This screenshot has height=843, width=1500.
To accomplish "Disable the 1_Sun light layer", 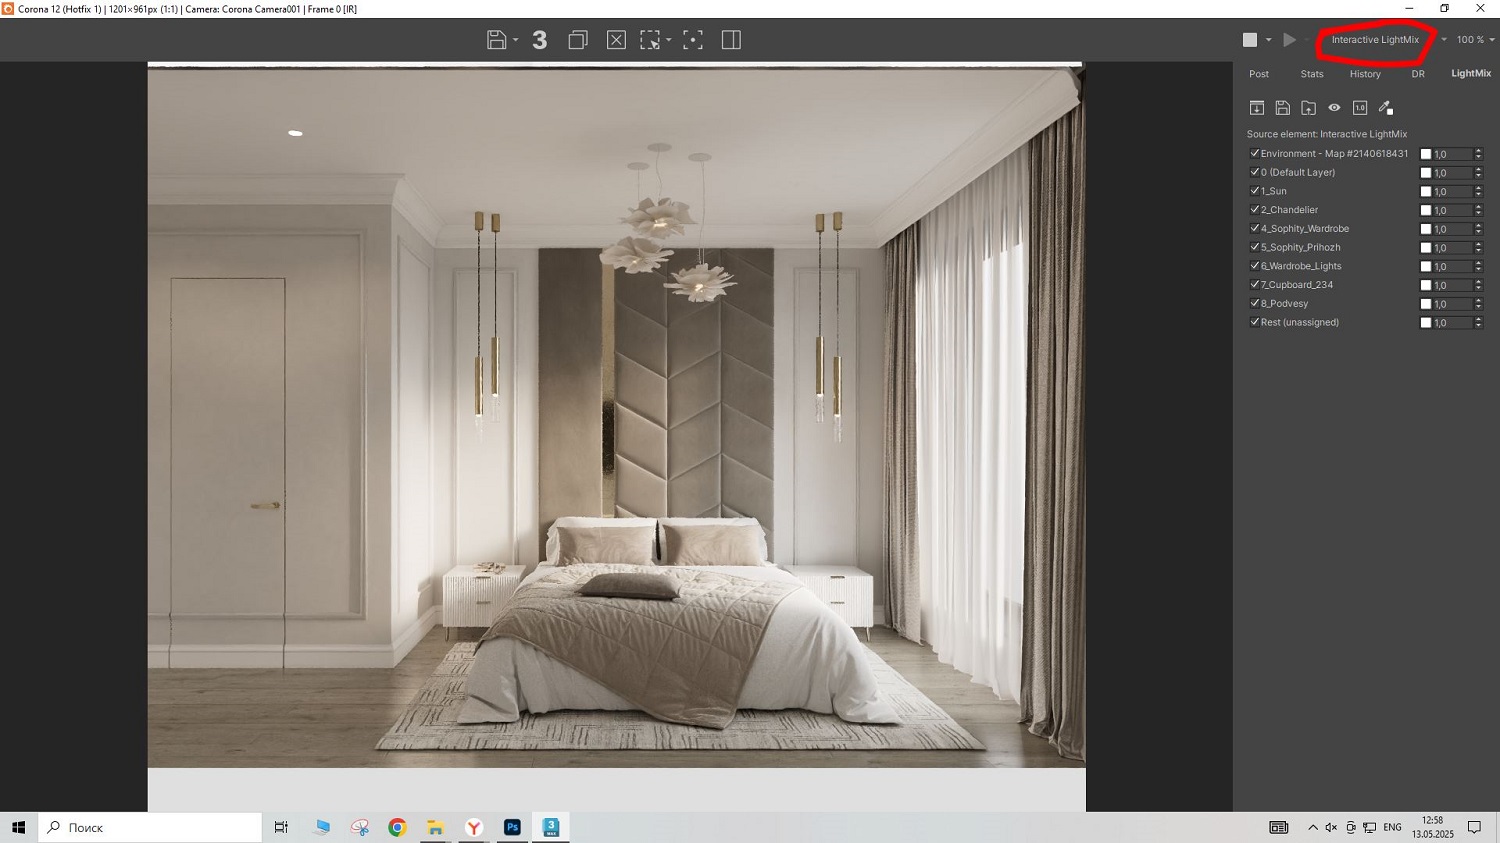I will (1254, 191).
